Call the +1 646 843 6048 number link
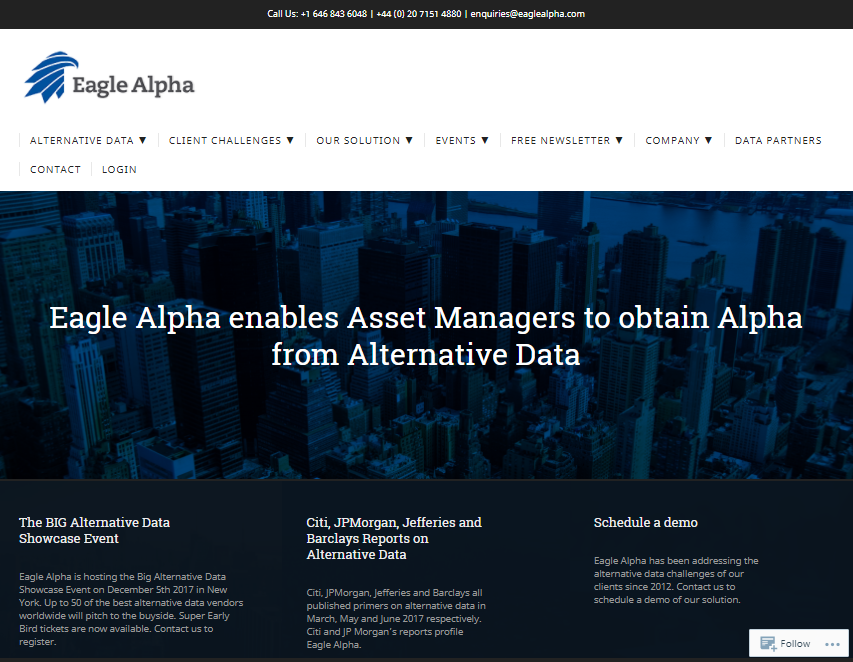The width and height of the screenshot is (853, 662). click(x=334, y=14)
